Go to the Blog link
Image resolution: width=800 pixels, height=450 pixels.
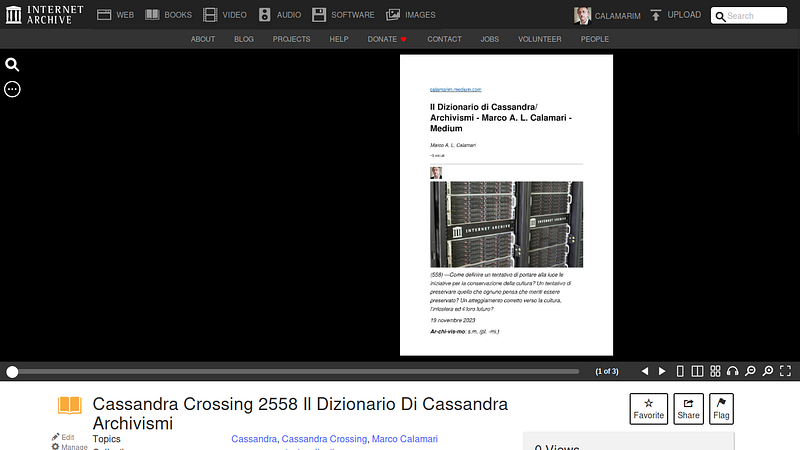click(244, 39)
